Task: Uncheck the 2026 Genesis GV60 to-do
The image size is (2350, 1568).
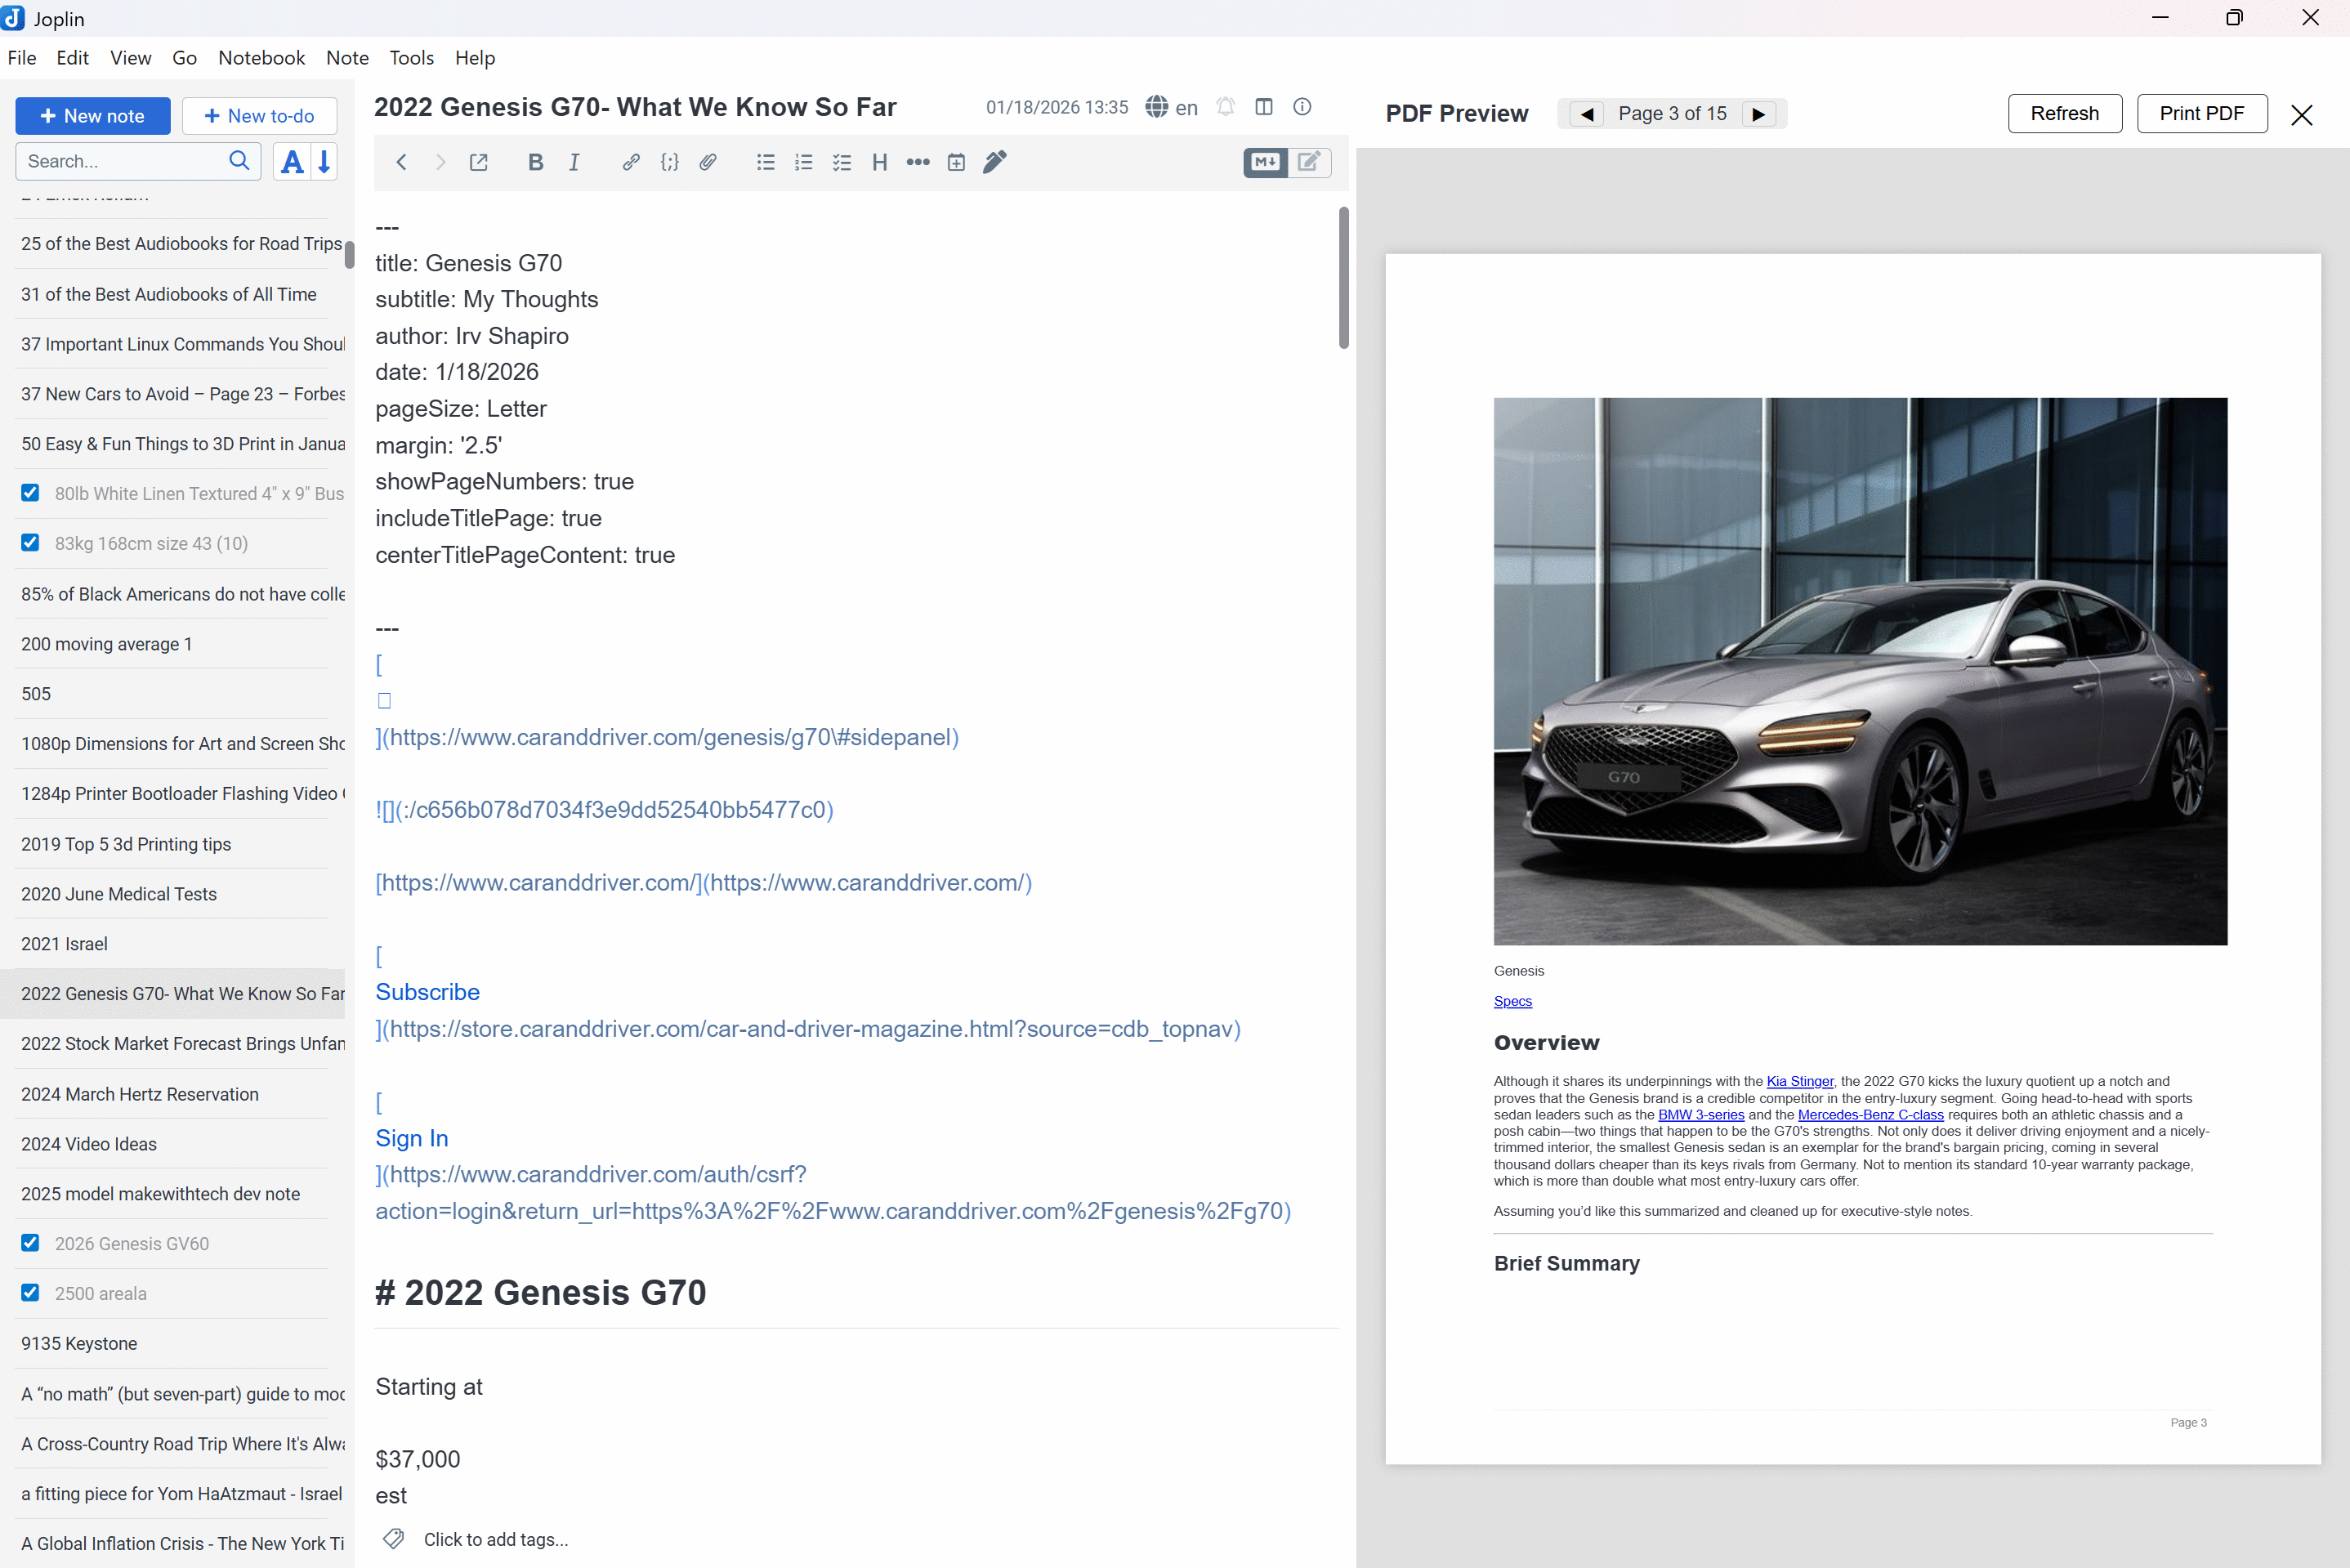Action: (x=30, y=1243)
